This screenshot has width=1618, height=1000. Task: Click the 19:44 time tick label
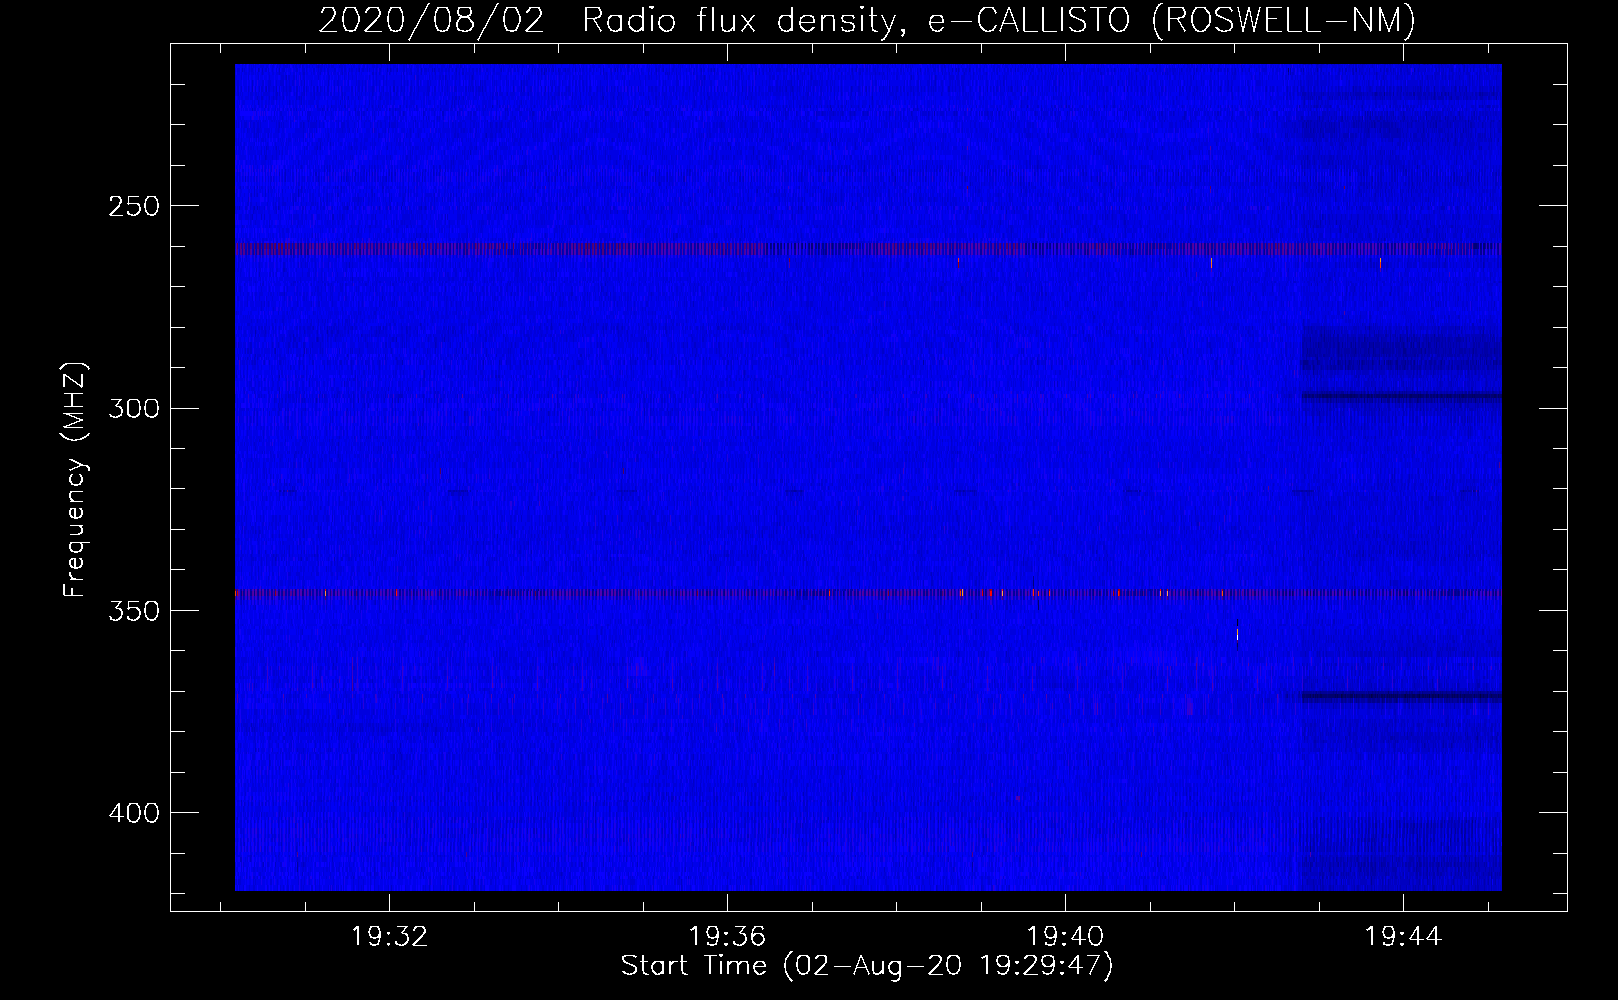point(1403,937)
